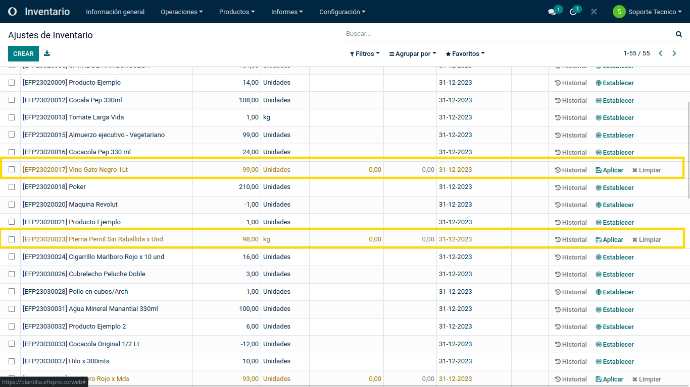Click the search magnifier icon
The width and height of the screenshot is (690, 387).
tap(679, 34)
